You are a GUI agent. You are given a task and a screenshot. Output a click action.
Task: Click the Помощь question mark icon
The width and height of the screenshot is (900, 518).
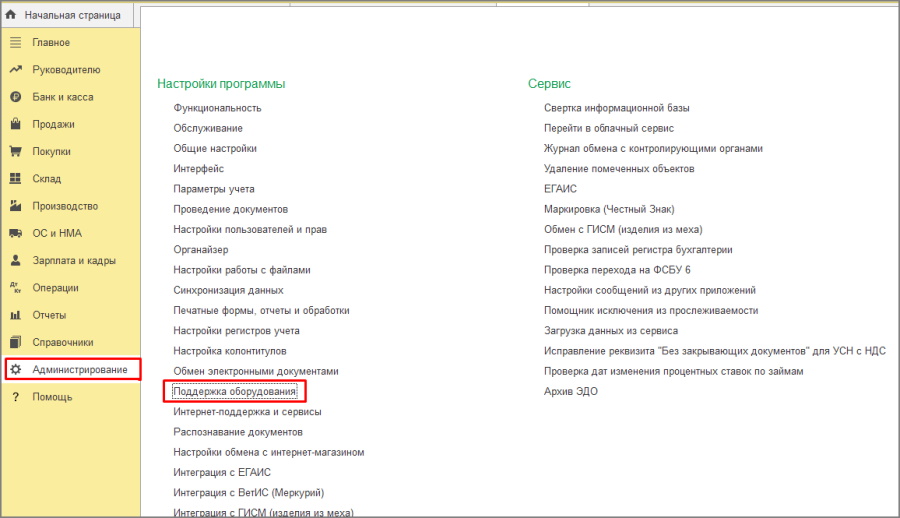click(15, 397)
